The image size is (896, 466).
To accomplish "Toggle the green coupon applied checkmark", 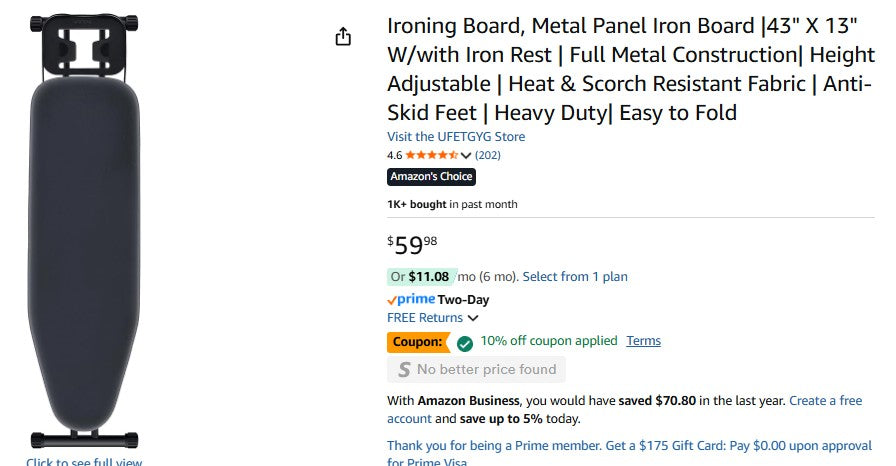I will tap(465, 343).
